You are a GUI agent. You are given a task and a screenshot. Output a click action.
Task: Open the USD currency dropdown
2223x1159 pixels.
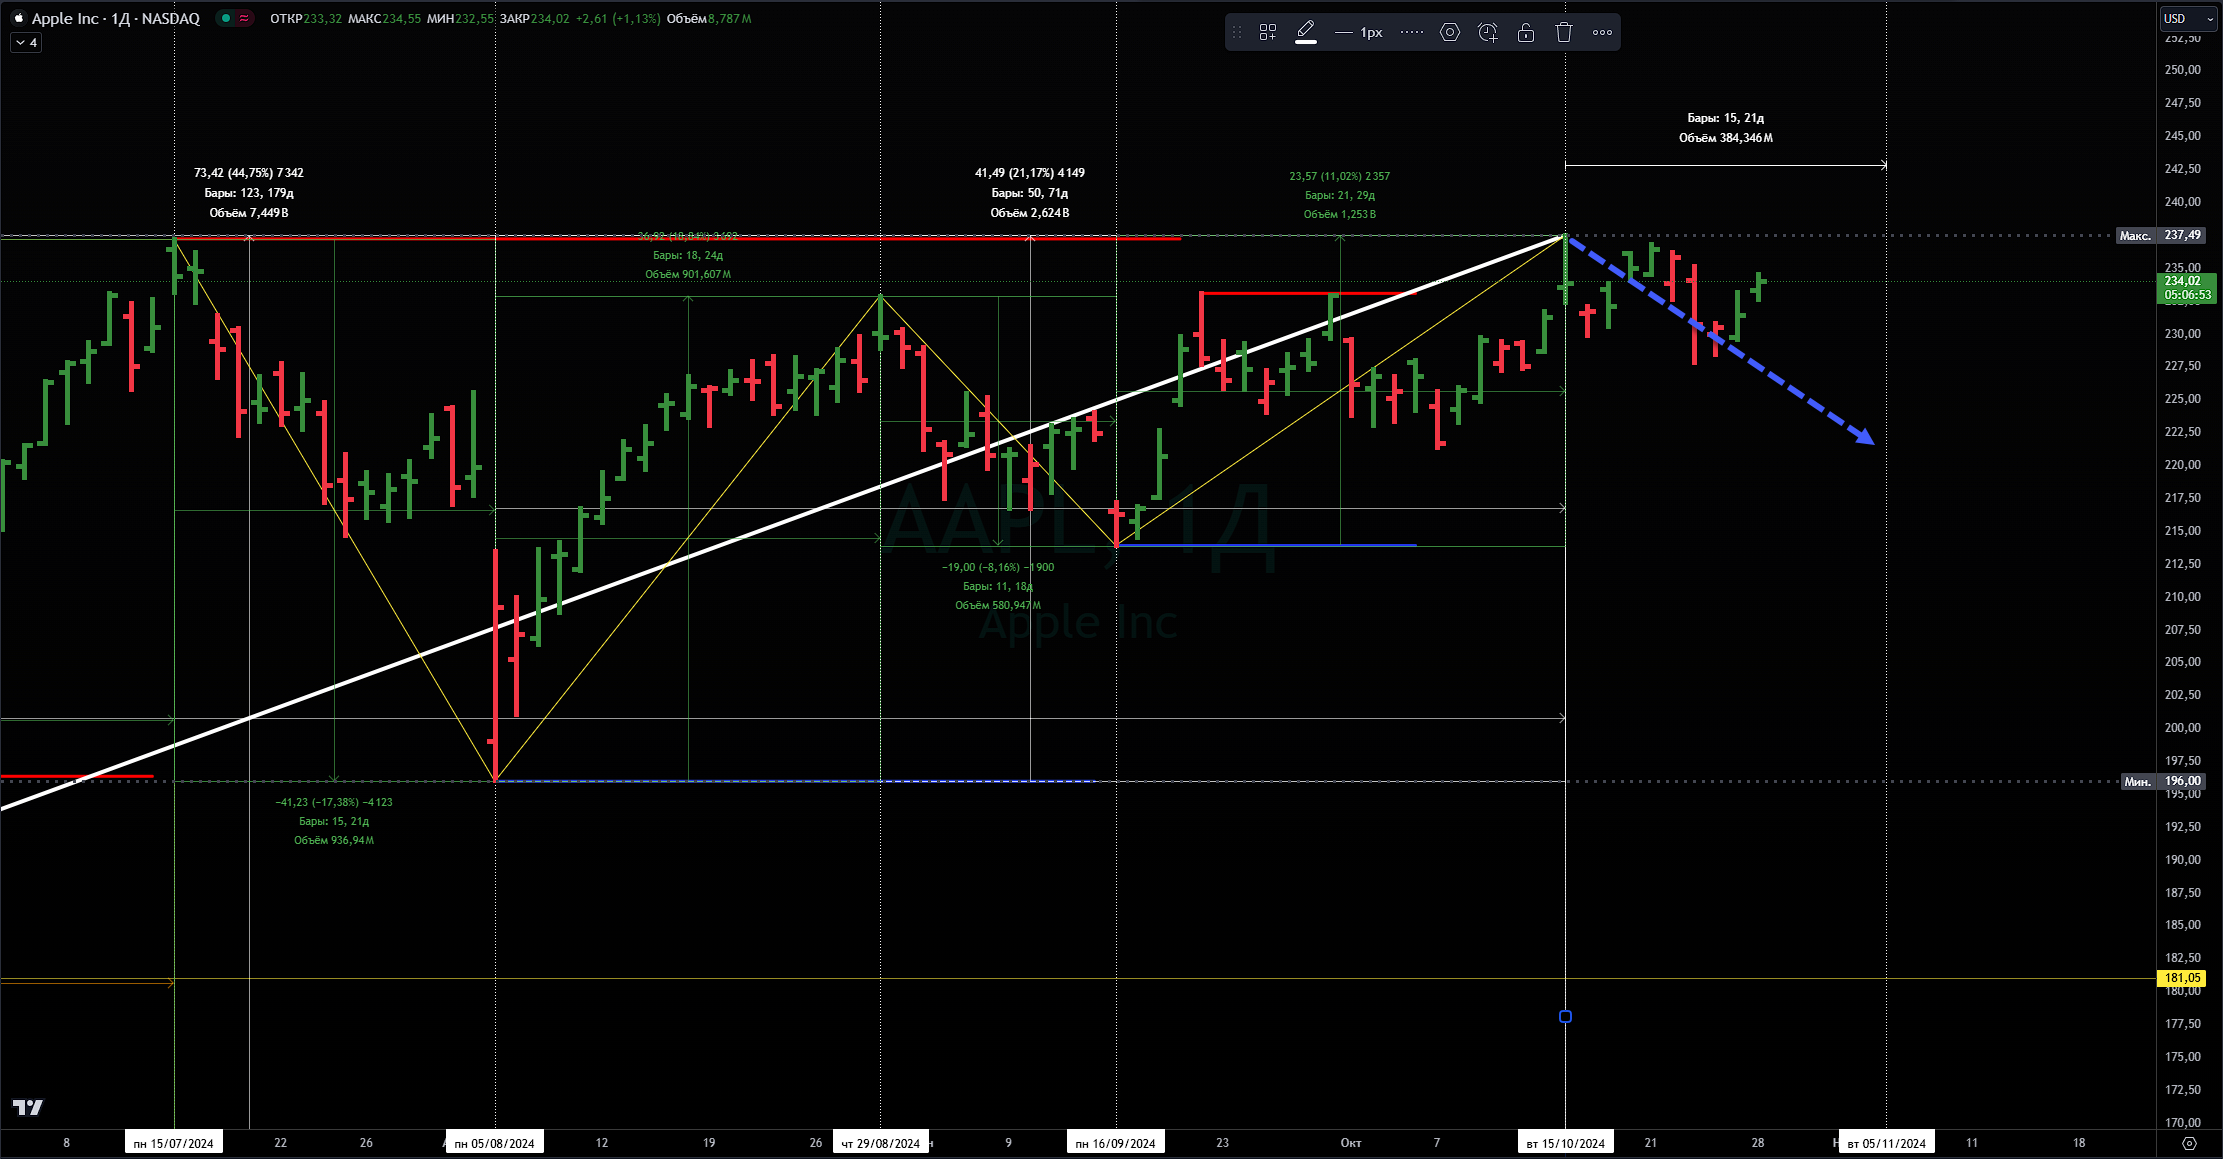2188,18
